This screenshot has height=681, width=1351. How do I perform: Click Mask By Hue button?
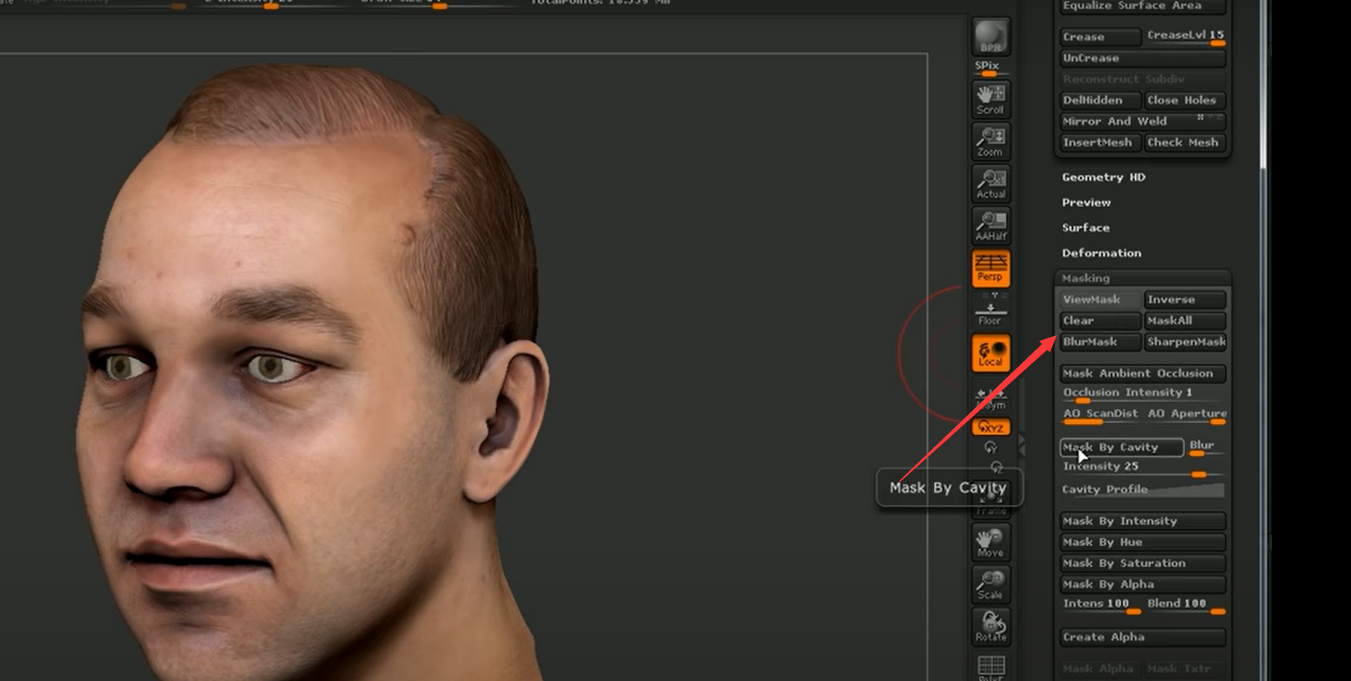click(x=1142, y=542)
